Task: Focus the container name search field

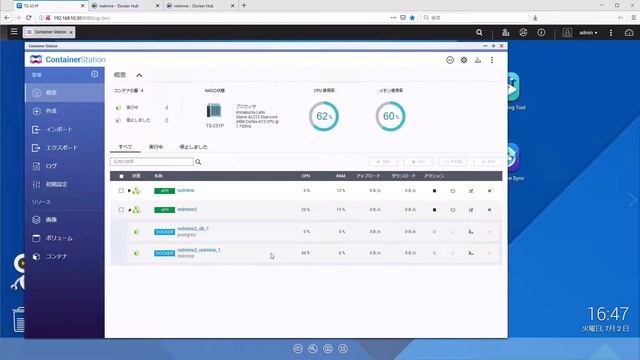Action: (x=152, y=162)
